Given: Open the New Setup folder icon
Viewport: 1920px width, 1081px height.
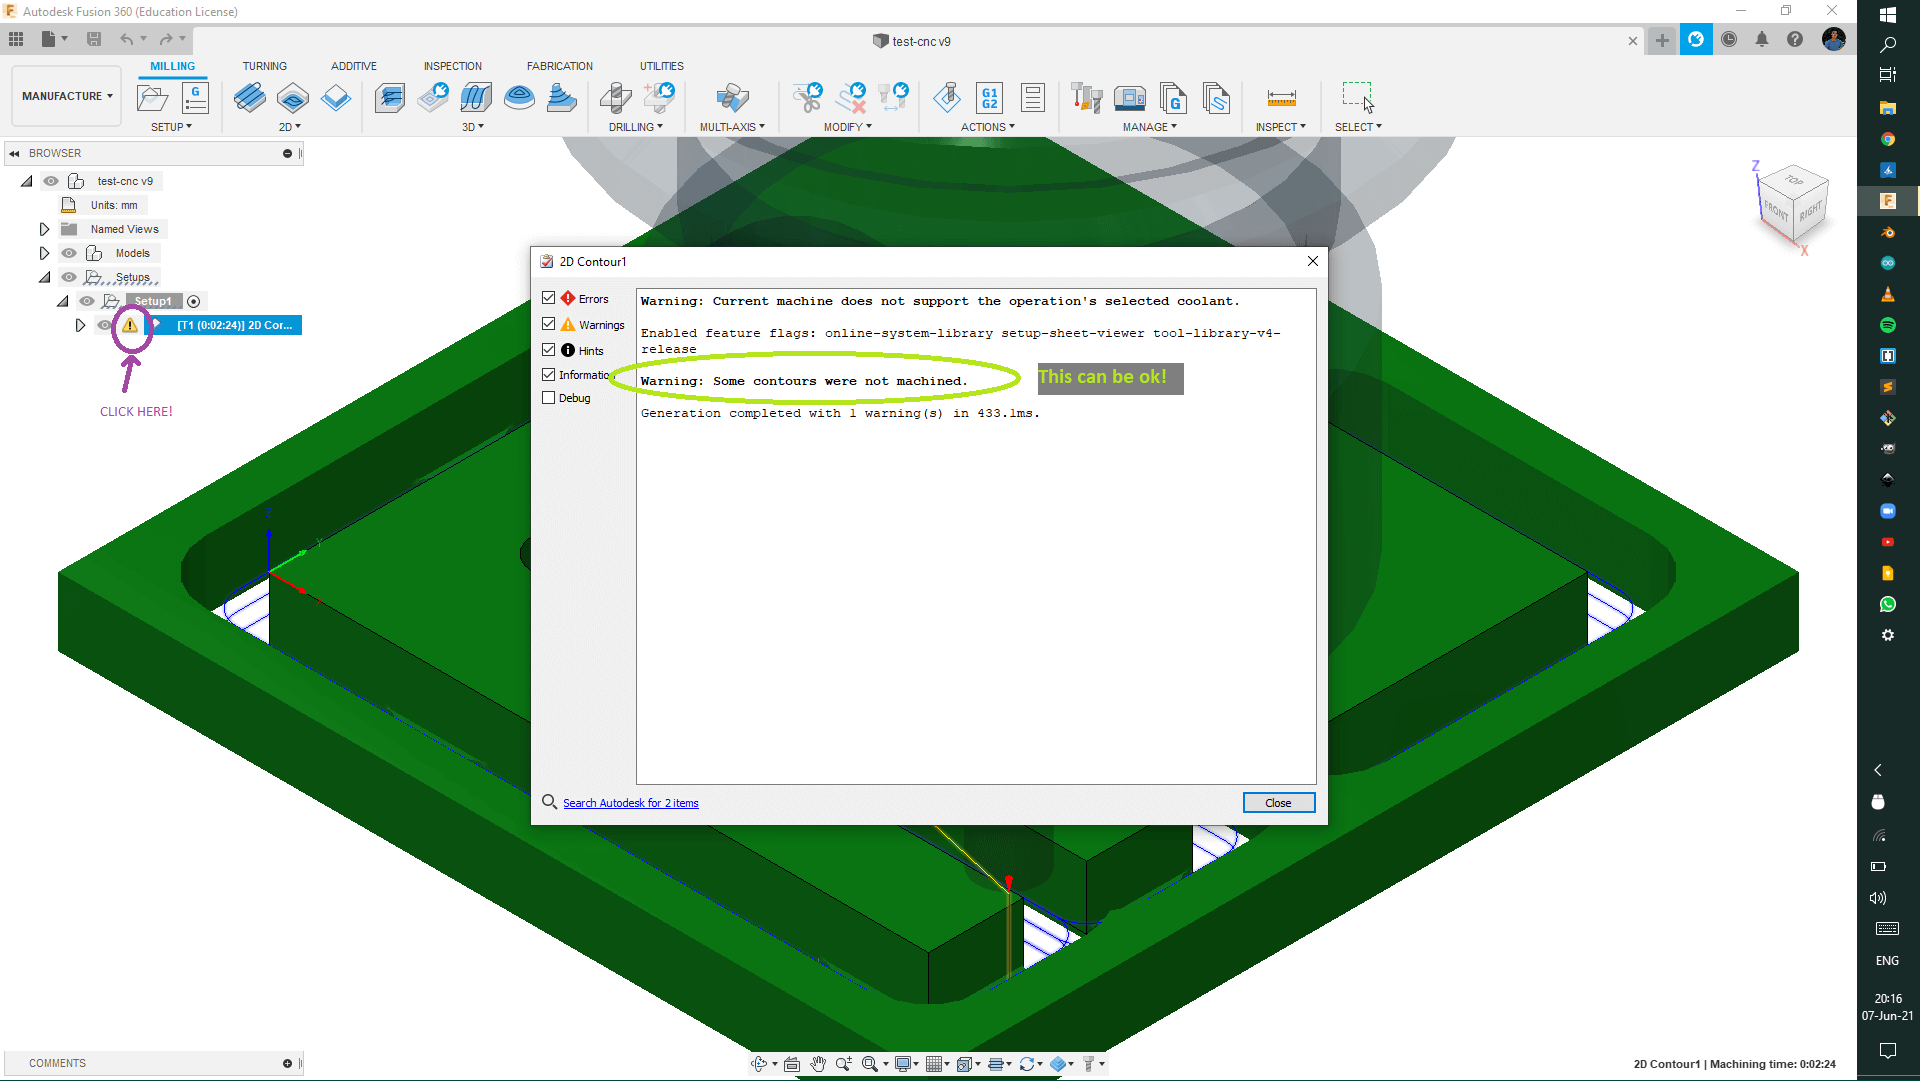Looking at the screenshot, I should [153, 98].
